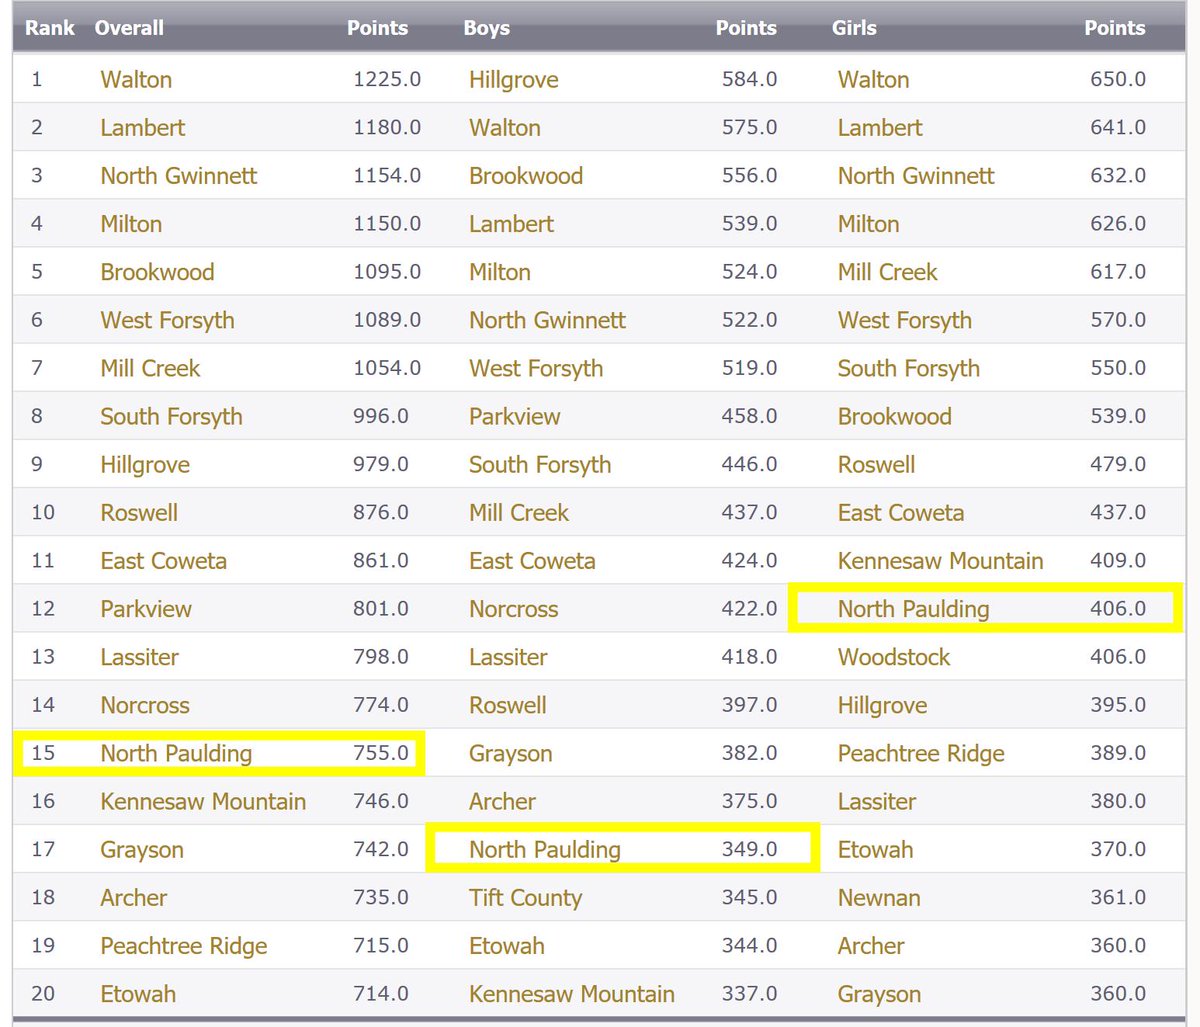
Task: Open Tift County in Boys column
Action: point(525,898)
